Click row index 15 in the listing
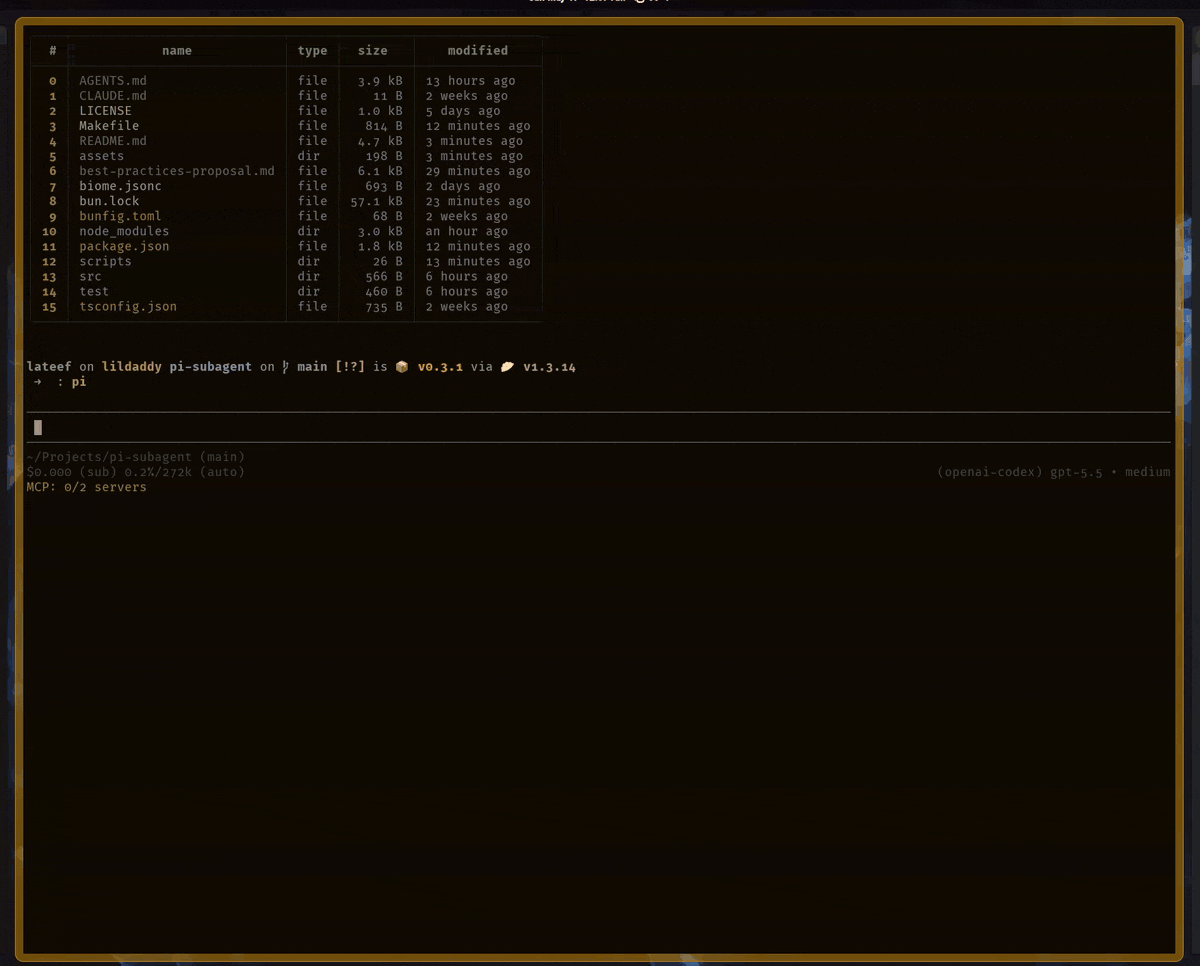Screen dimensions: 1200x966 coord(49,306)
